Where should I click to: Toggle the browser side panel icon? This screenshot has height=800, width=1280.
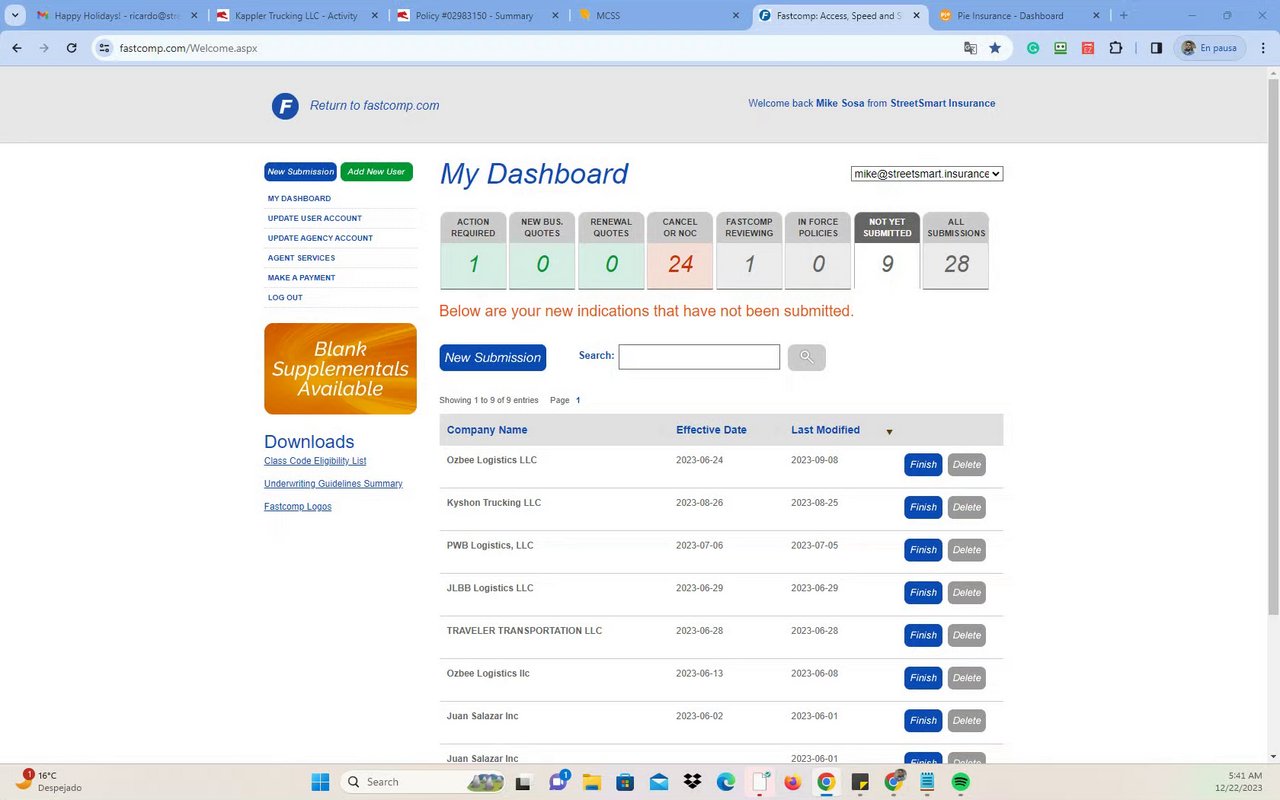[x=1156, y=48]
